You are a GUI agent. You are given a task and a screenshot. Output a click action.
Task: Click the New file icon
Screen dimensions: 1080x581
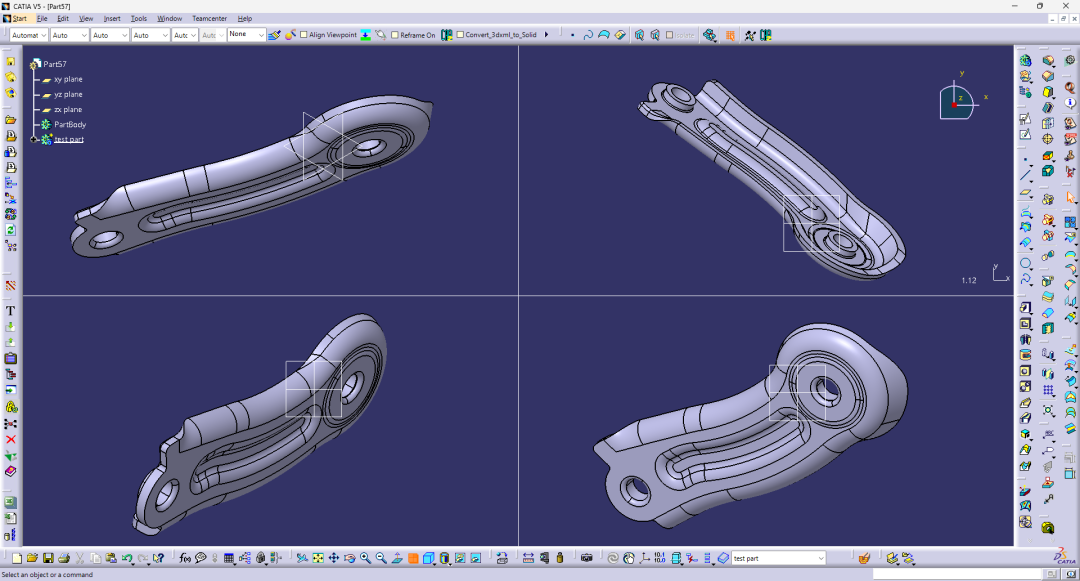click(17, 558)
